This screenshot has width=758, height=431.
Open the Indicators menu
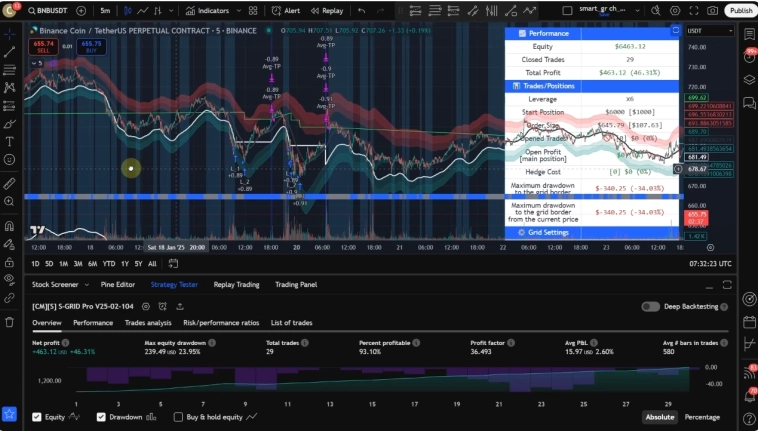pos(208,10)
